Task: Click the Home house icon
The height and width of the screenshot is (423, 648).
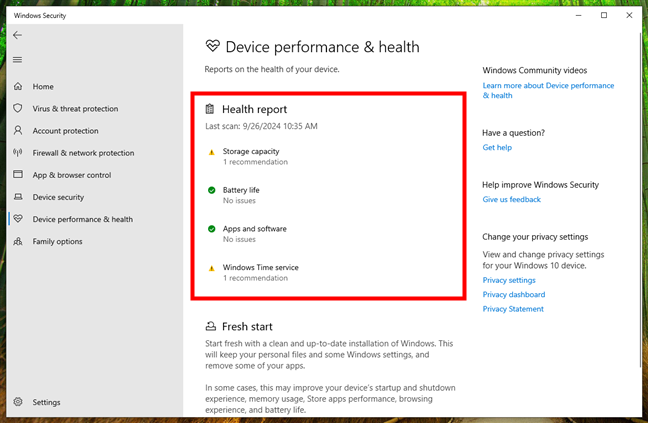Action: 18,86
